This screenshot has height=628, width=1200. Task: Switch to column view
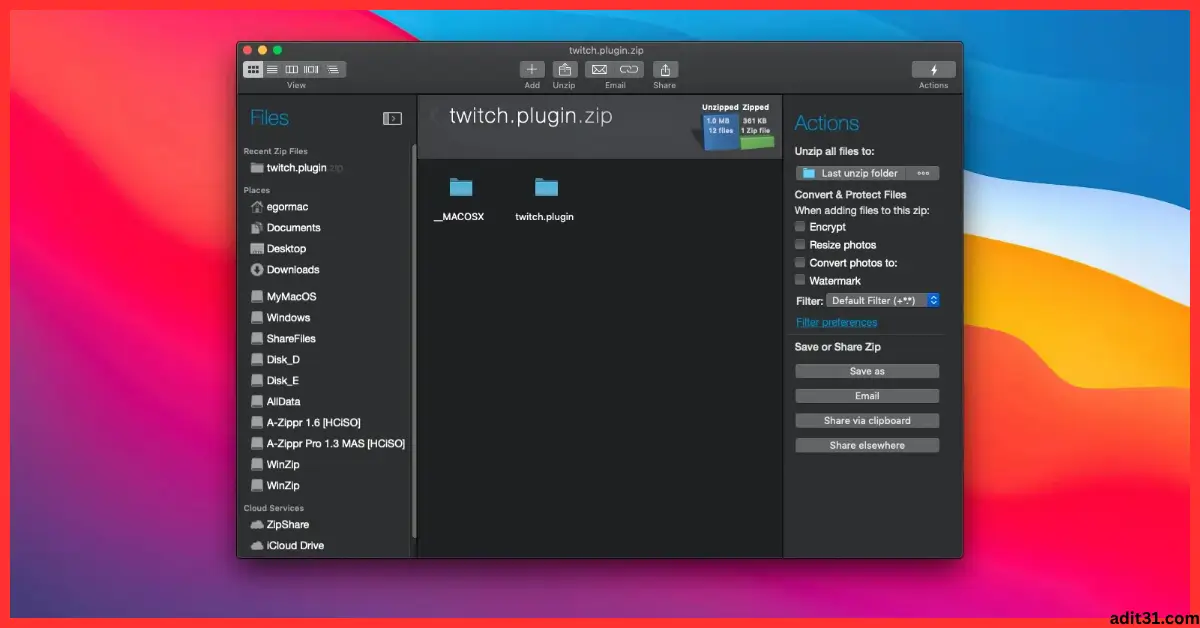pyautogui.click(x=292, y=69)
